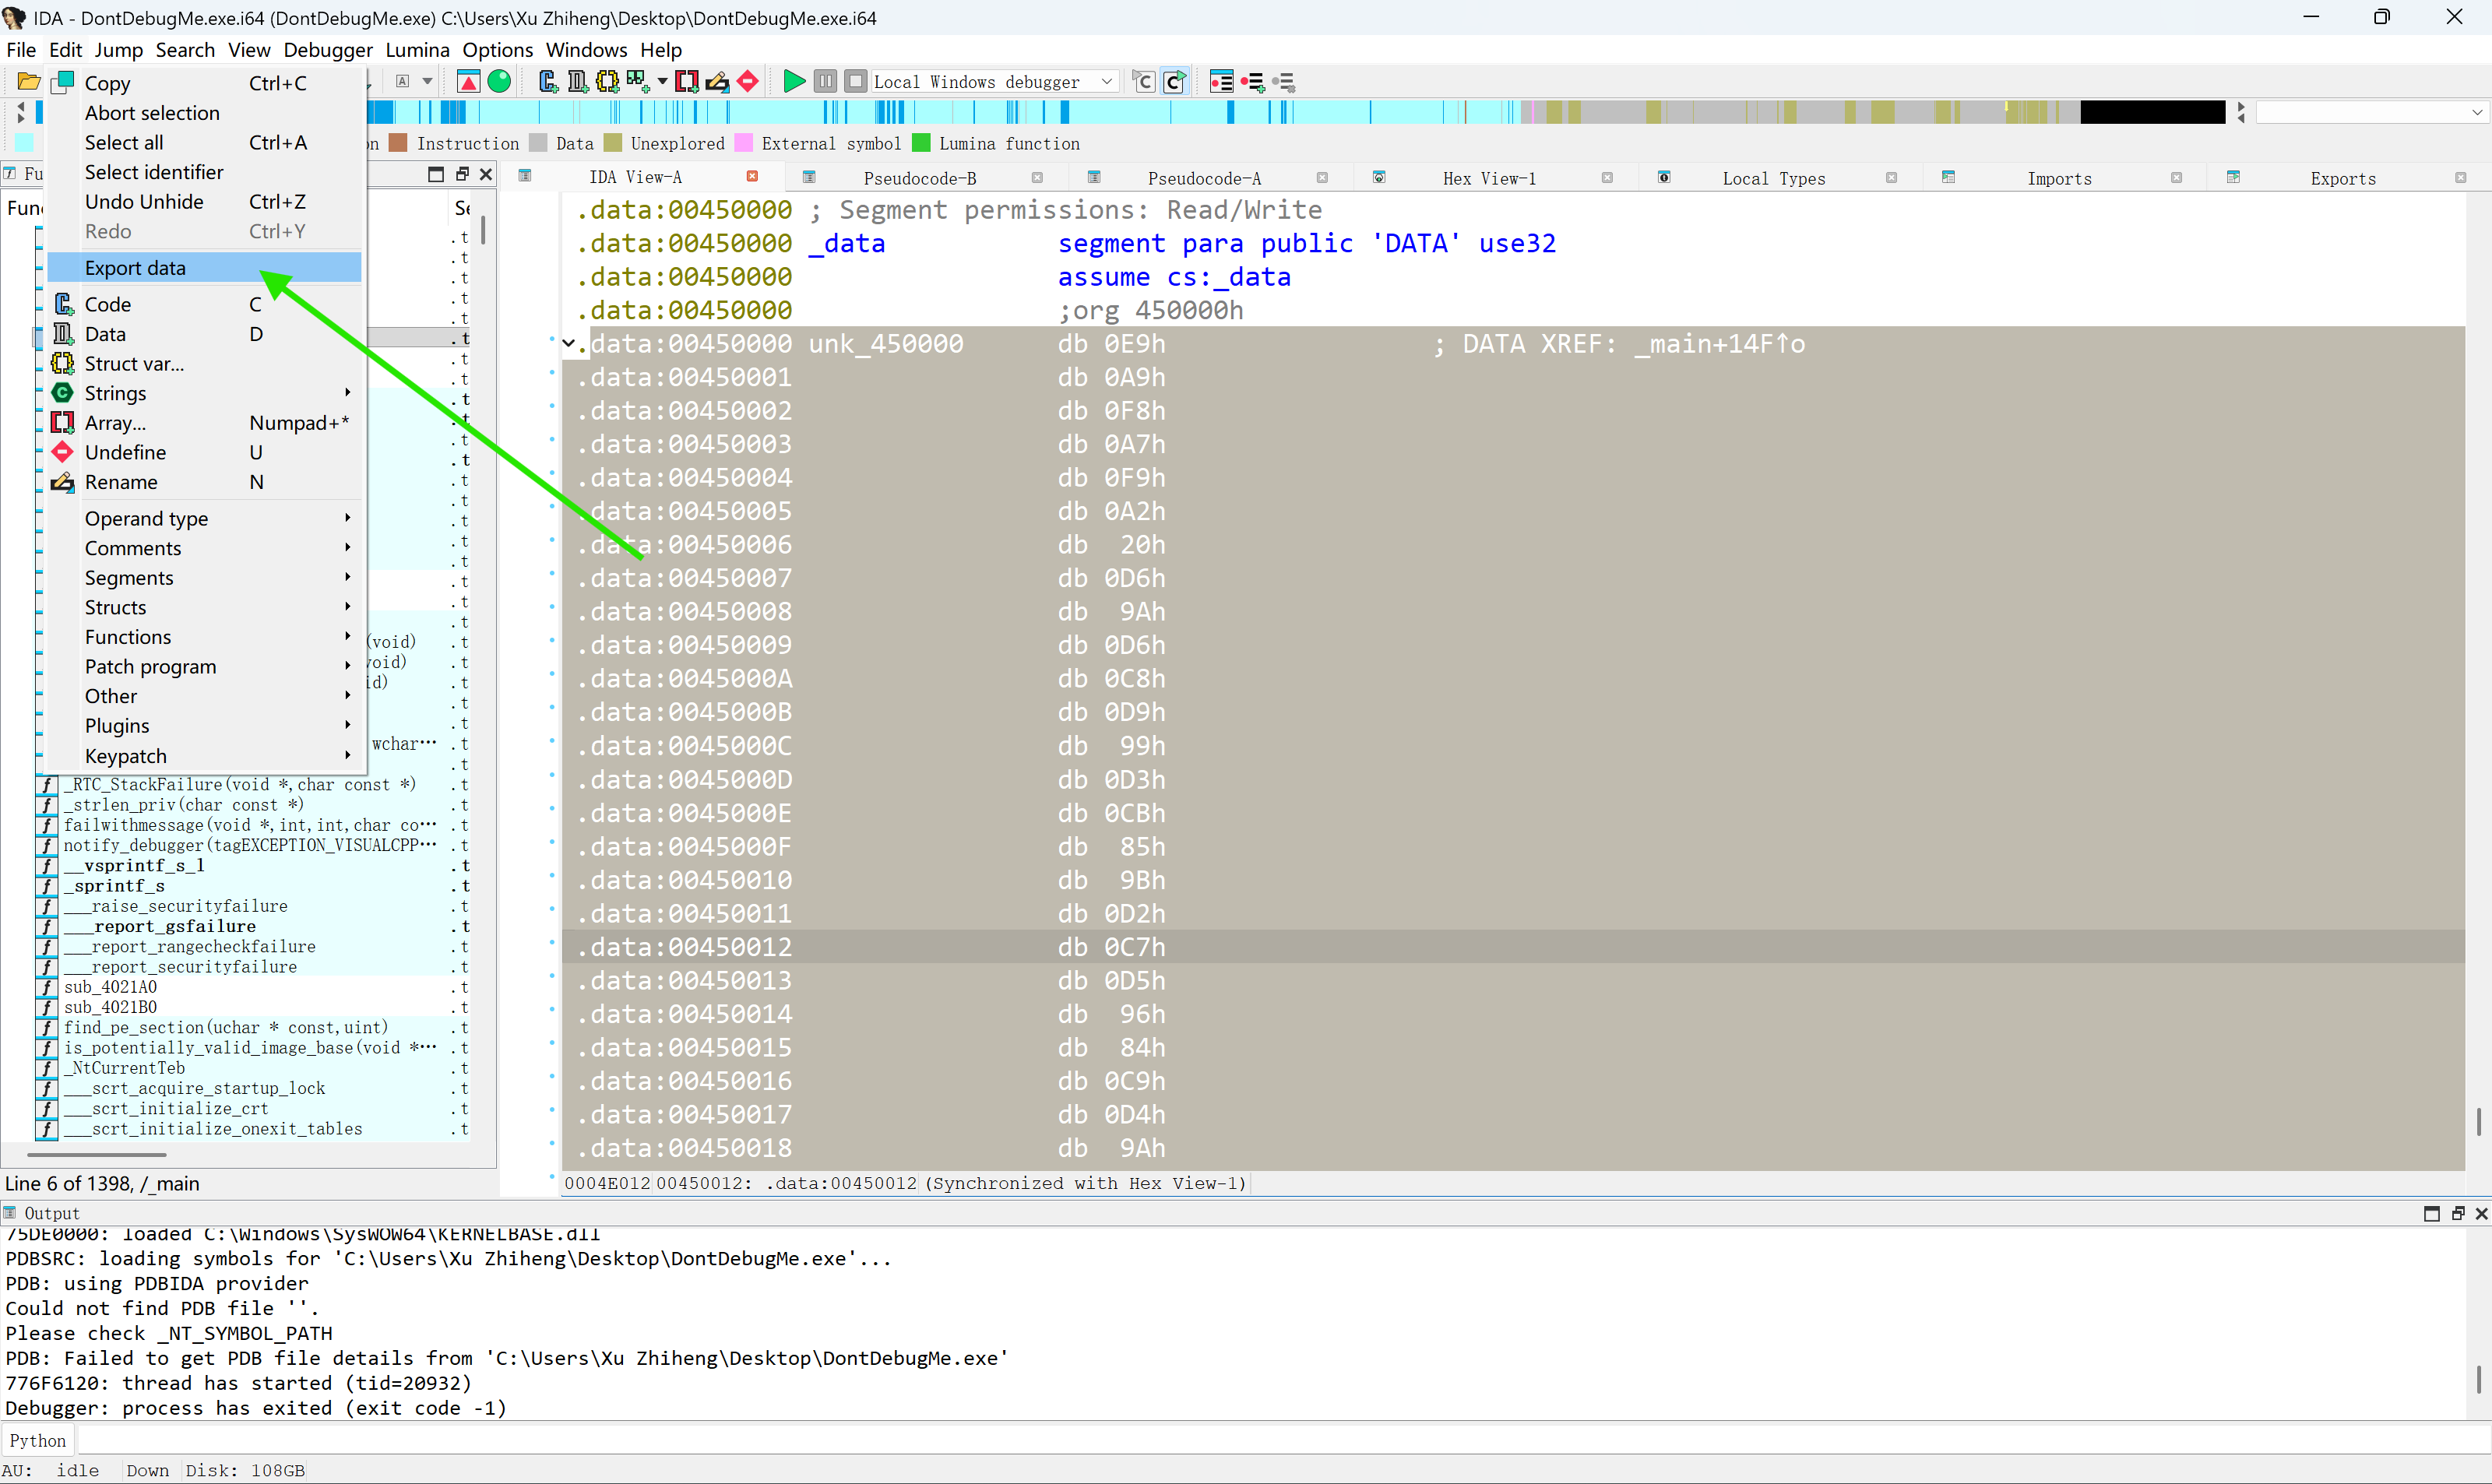Image resolution: width=2492 pixels, height=1484 pixels.
Task: Click the green circle toolbar icon
Action: [x=499, y=82]
